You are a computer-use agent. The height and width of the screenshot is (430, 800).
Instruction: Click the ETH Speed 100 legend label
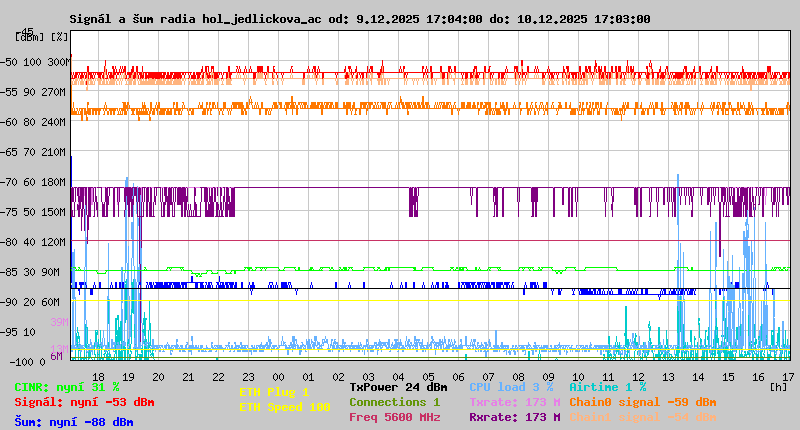click(284, 408)
